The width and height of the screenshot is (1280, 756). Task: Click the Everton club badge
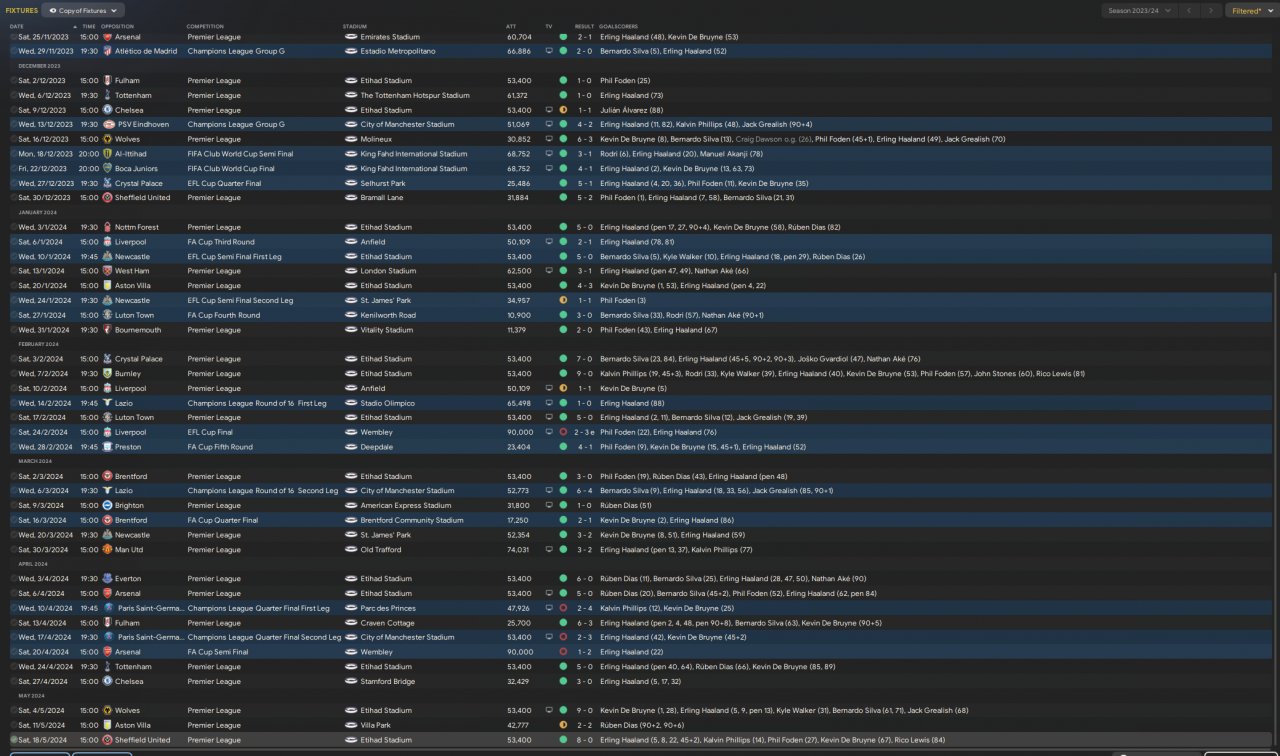point(107,579)
